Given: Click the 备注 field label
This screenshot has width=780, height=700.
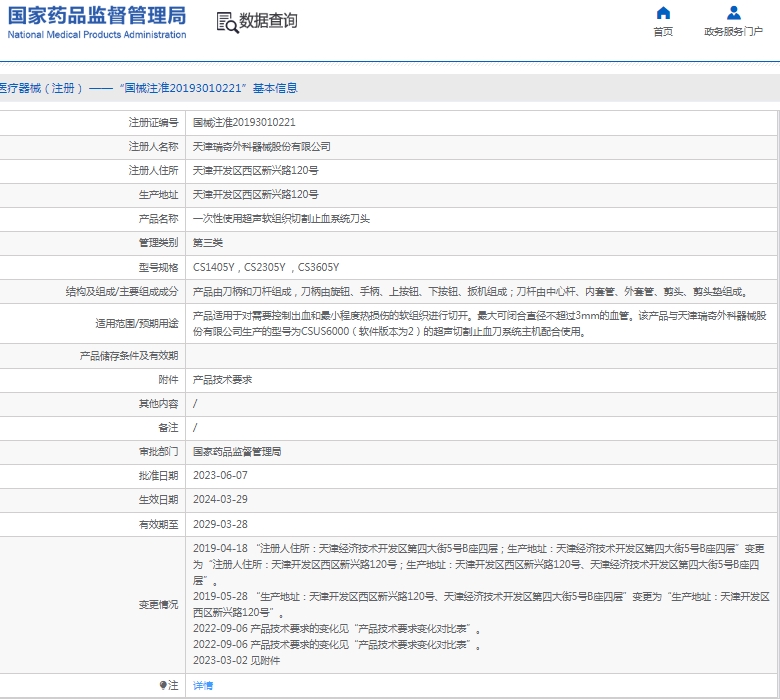Looking at the screenshot, I should tap(168, 427).
